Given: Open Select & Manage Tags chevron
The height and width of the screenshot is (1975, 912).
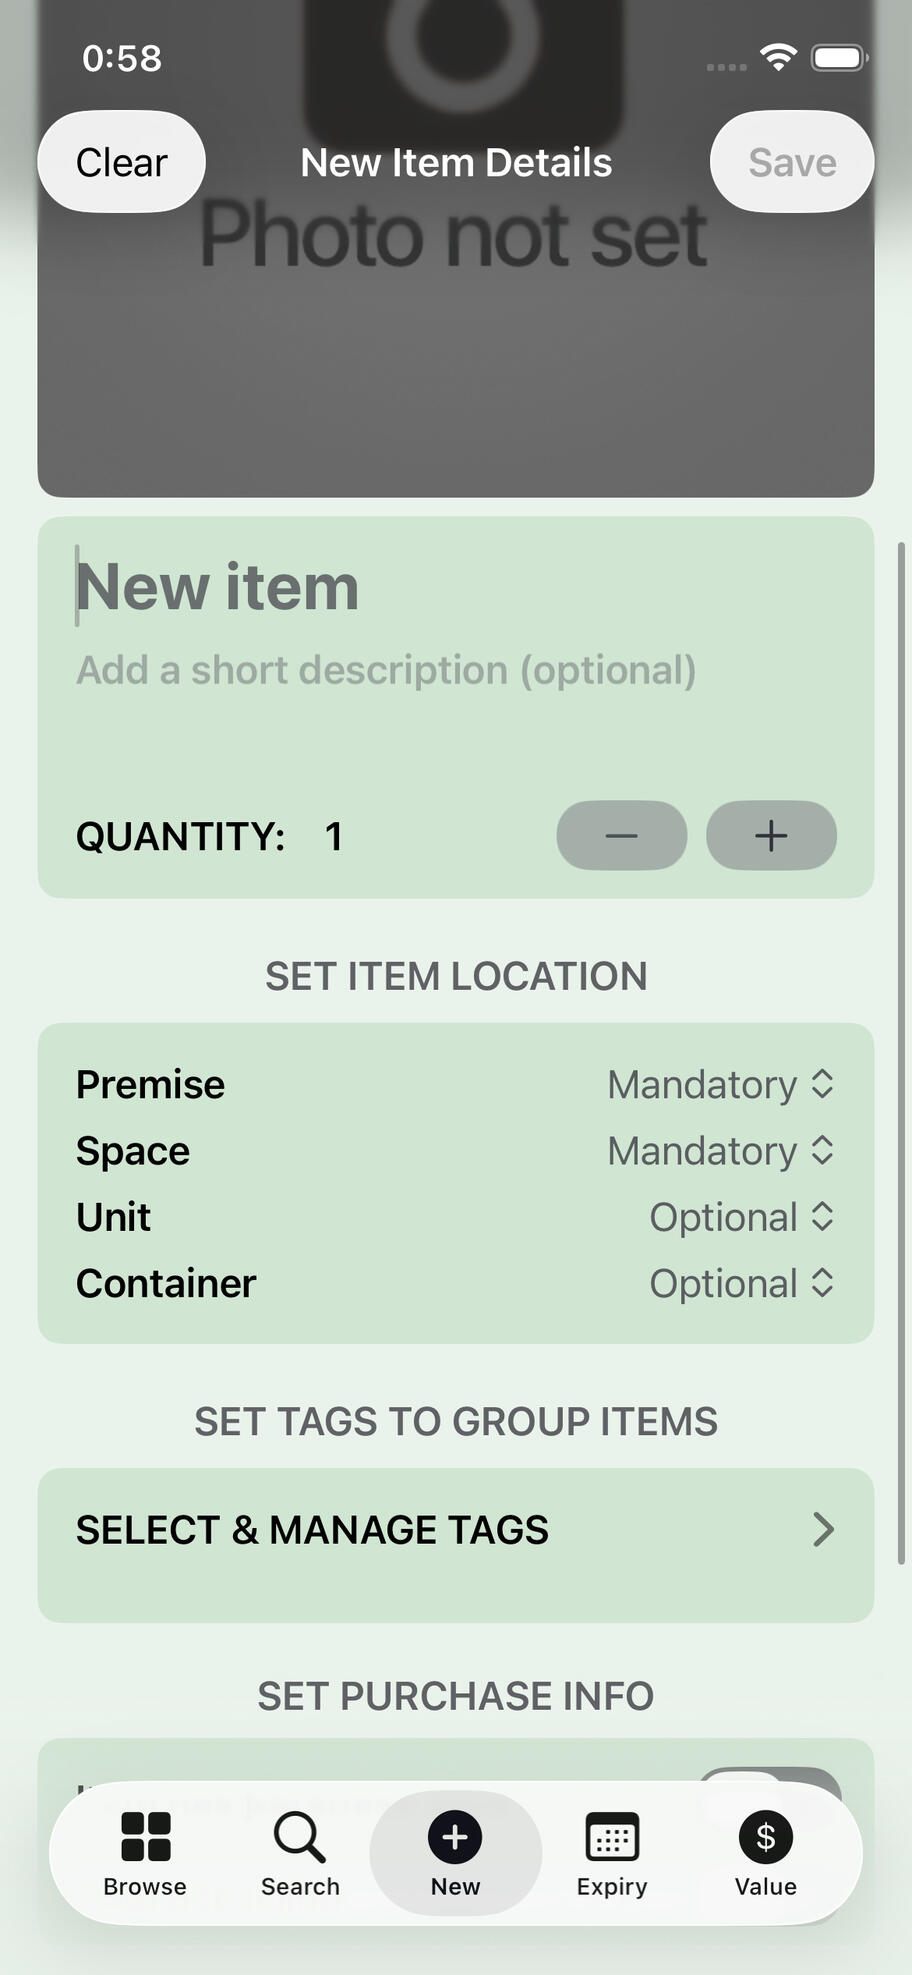Looking at the screenshot, I should (x=823, y=1529).
